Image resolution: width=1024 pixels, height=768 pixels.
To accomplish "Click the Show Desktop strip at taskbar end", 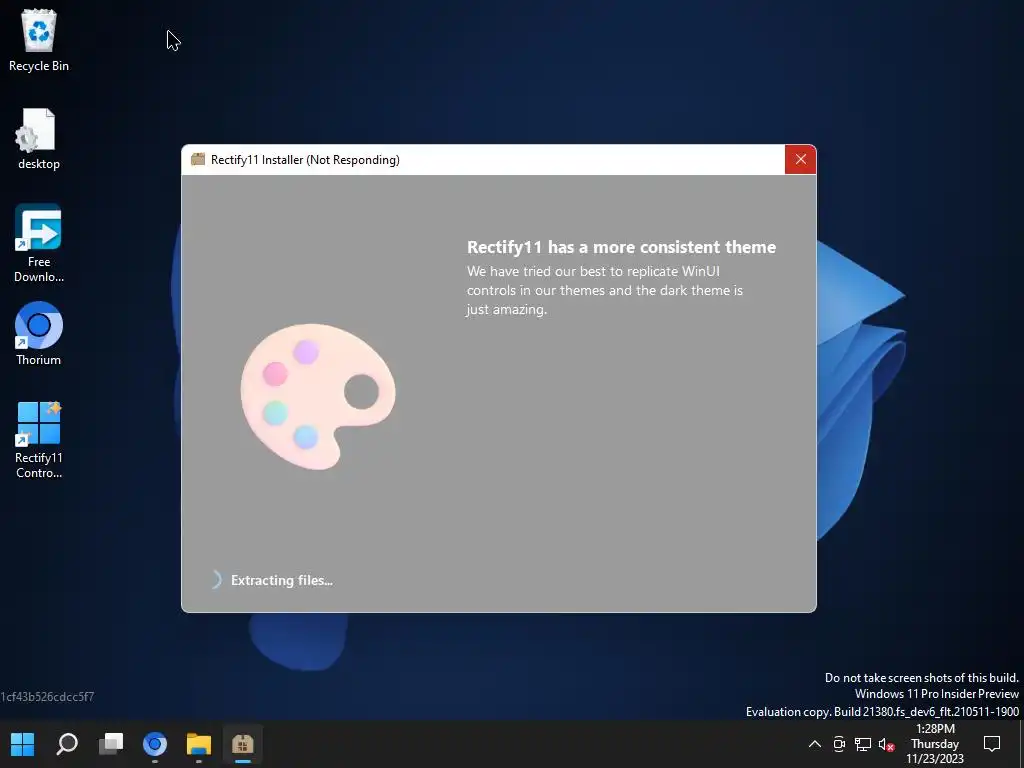I will [x=1021, y=744].
